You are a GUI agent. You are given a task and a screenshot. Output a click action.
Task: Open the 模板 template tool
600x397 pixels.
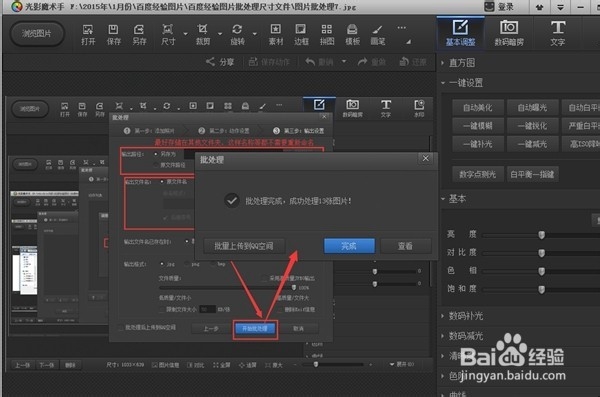pos(352,34)
